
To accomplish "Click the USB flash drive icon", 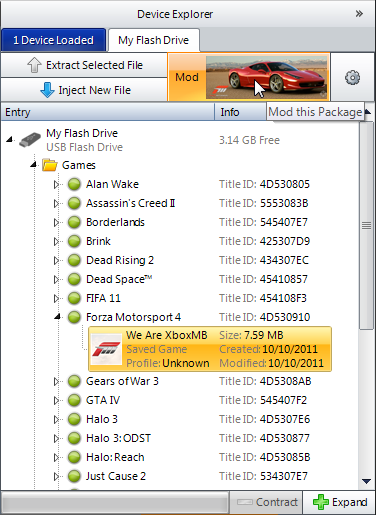I will click(x=30, y=139).
